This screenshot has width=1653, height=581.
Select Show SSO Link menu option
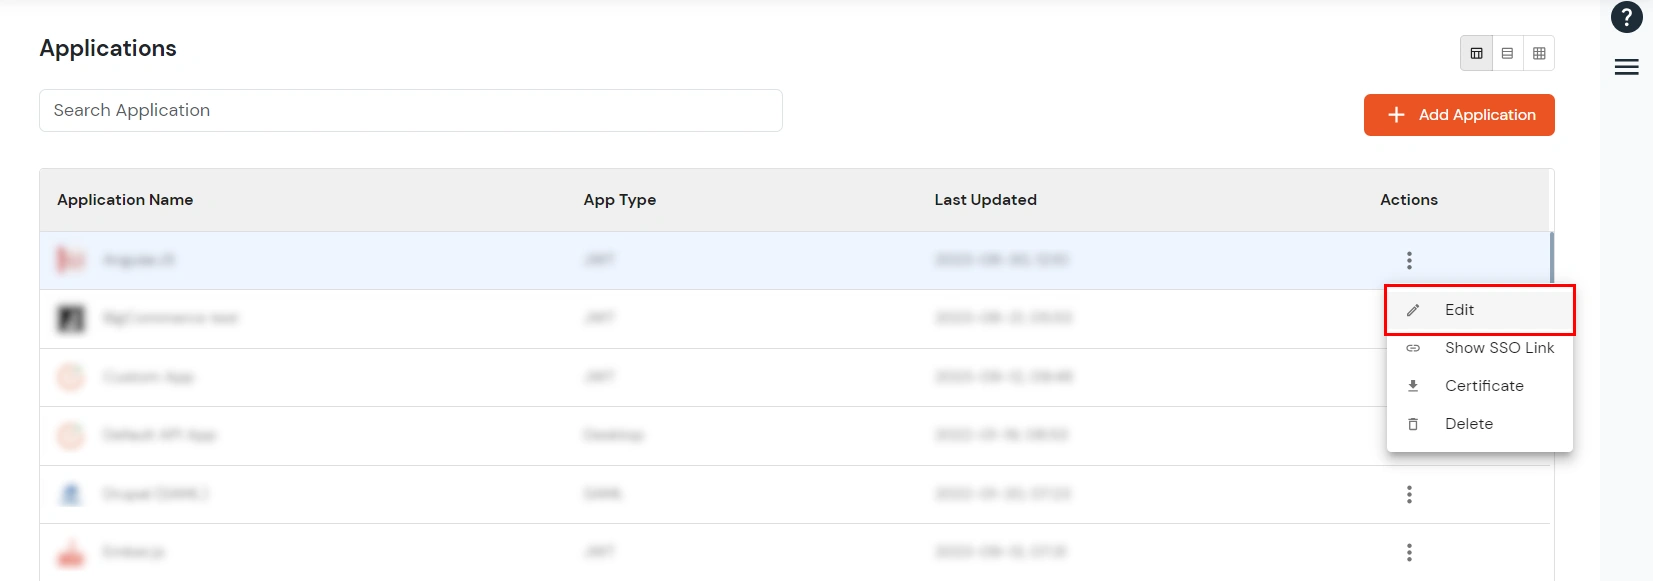1479,348
